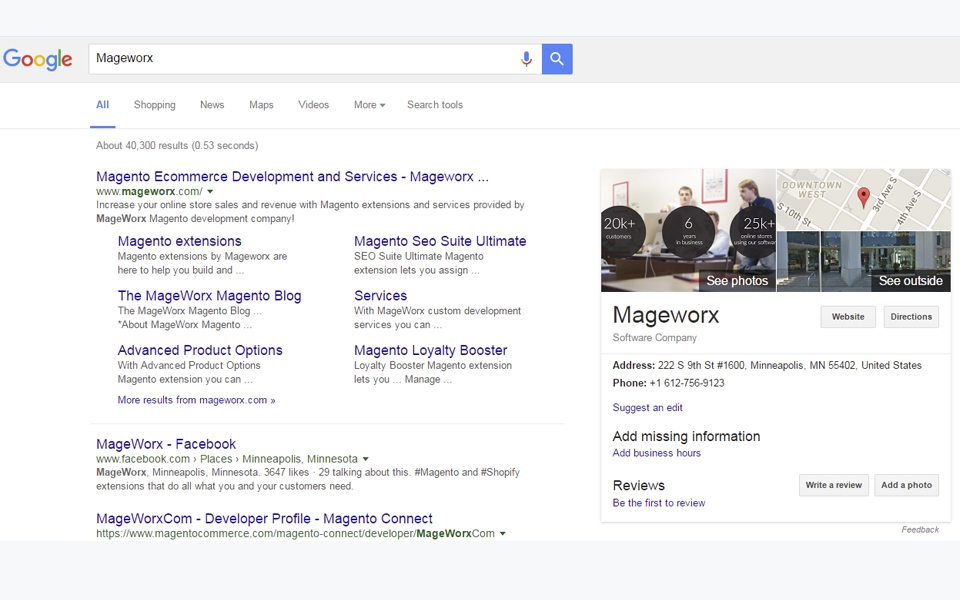The image size is (960, 600).
Task: Open Magento extensions sitelink
Action: point(179,241)
